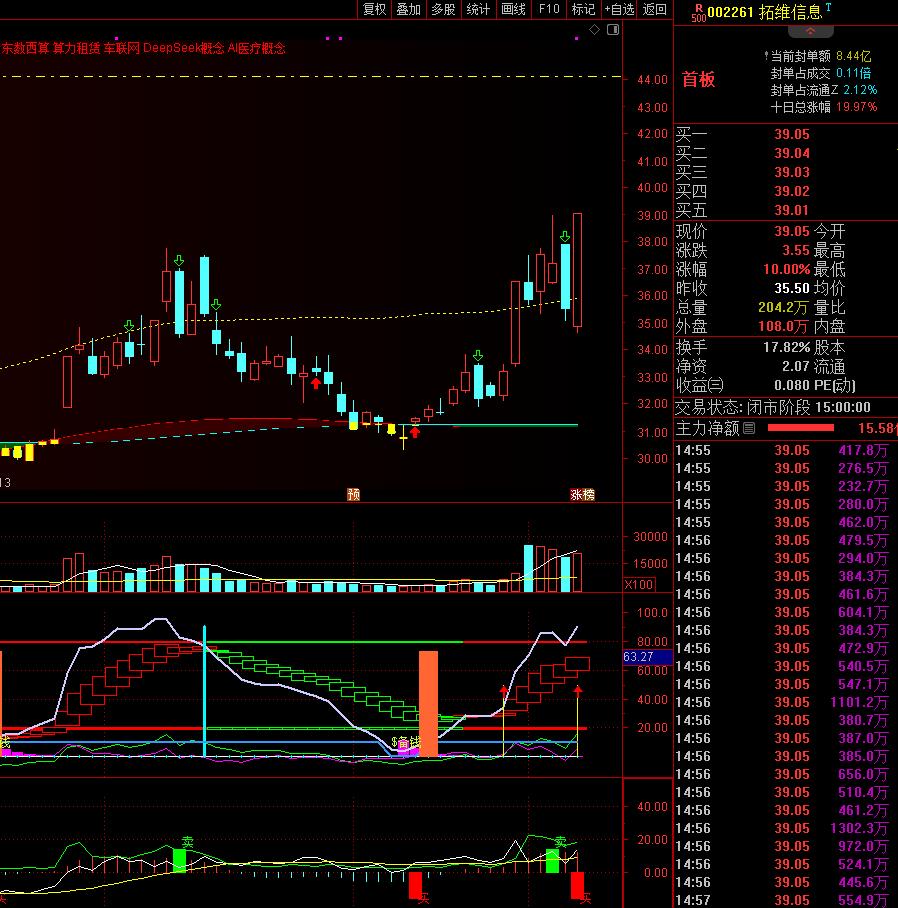Add stock via +自选 button
Viewport: 898px width, 908px height.
(620, 9)
